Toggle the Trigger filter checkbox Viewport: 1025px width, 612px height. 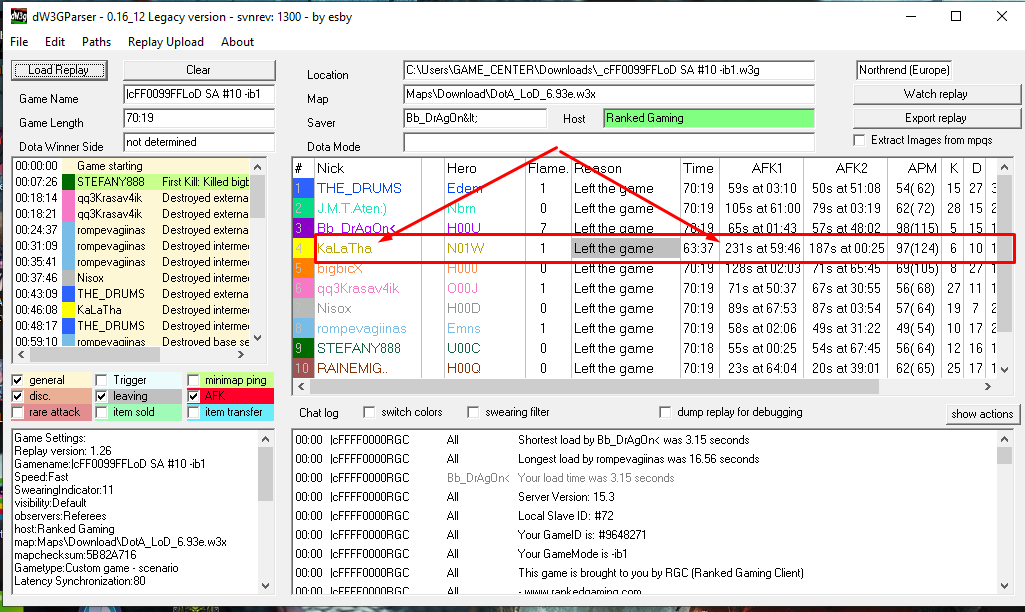(x=101, y=380)
